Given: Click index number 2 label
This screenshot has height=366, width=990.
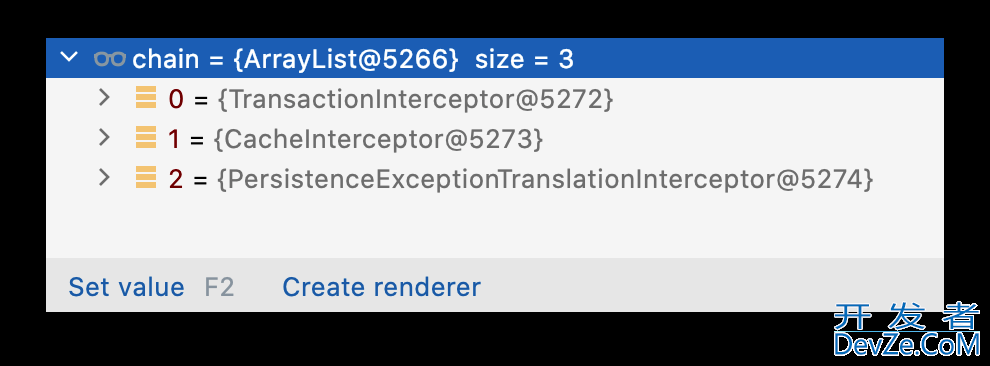Looking at the screenshot, I should (x=176, y=180).
